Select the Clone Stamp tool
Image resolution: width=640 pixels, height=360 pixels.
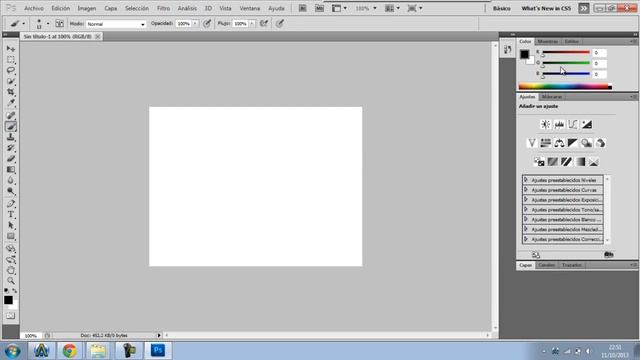tap(11, 137)
